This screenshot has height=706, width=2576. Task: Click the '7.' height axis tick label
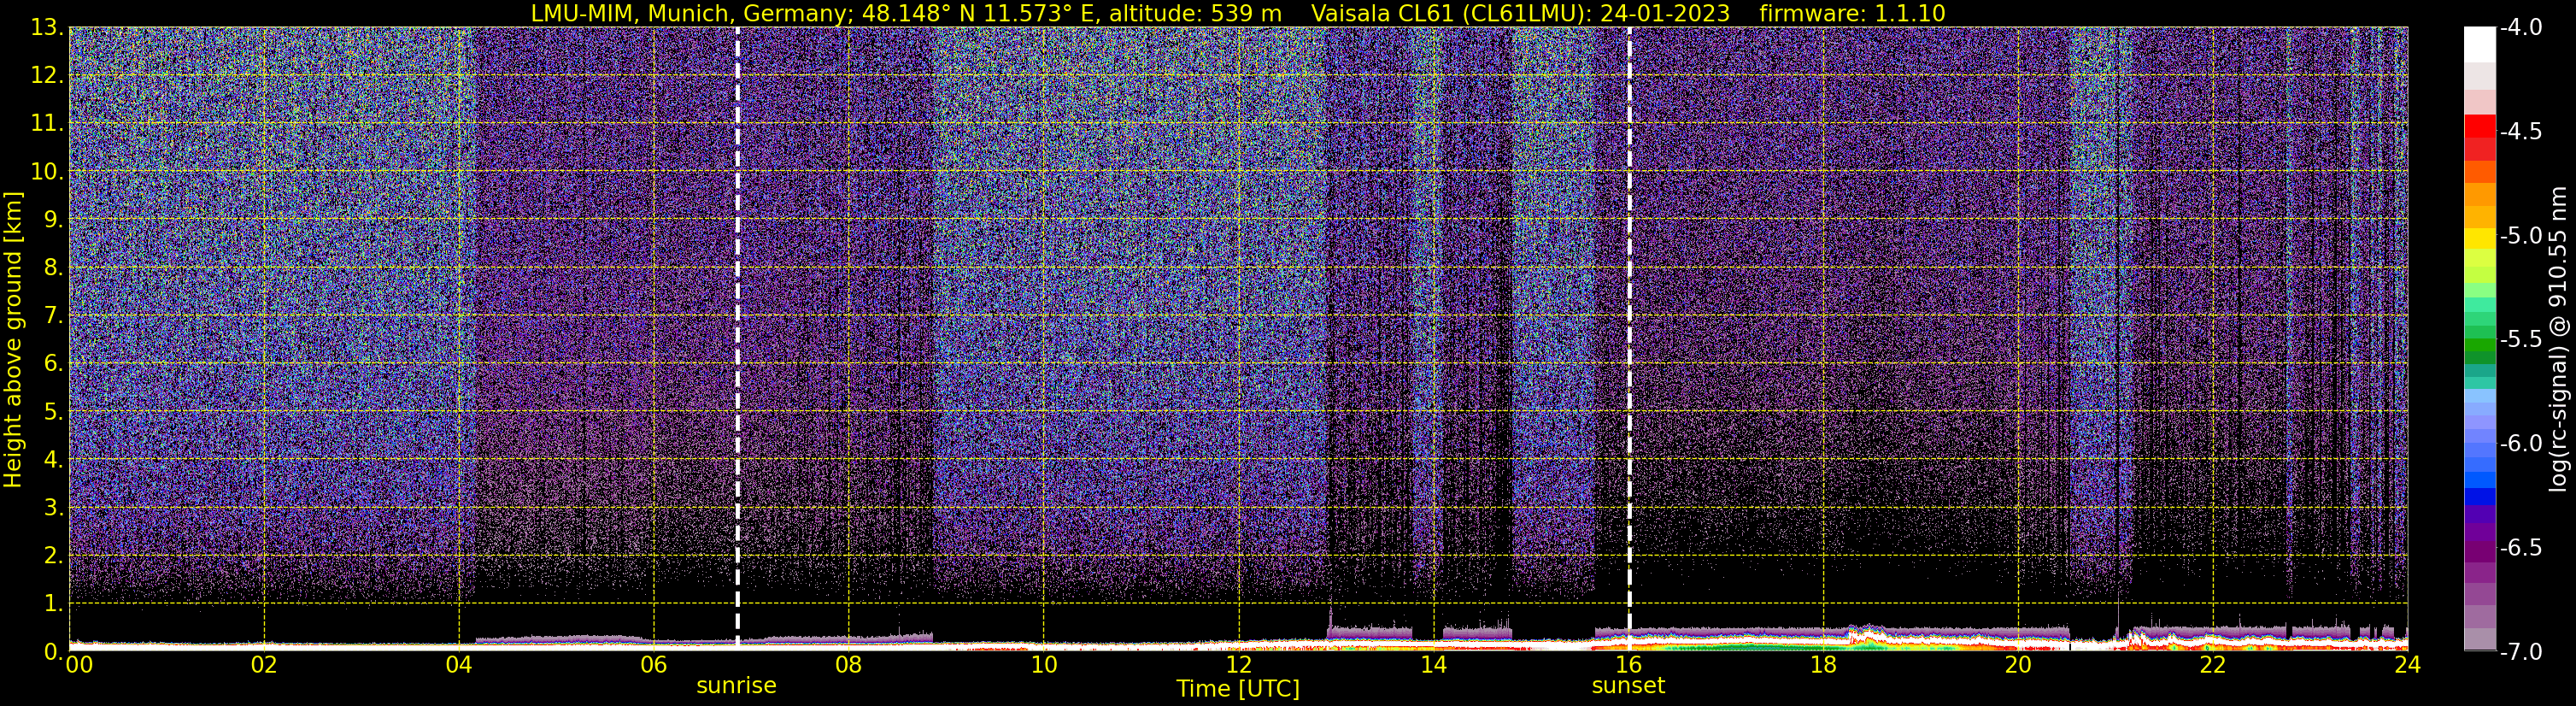point(54,316)
